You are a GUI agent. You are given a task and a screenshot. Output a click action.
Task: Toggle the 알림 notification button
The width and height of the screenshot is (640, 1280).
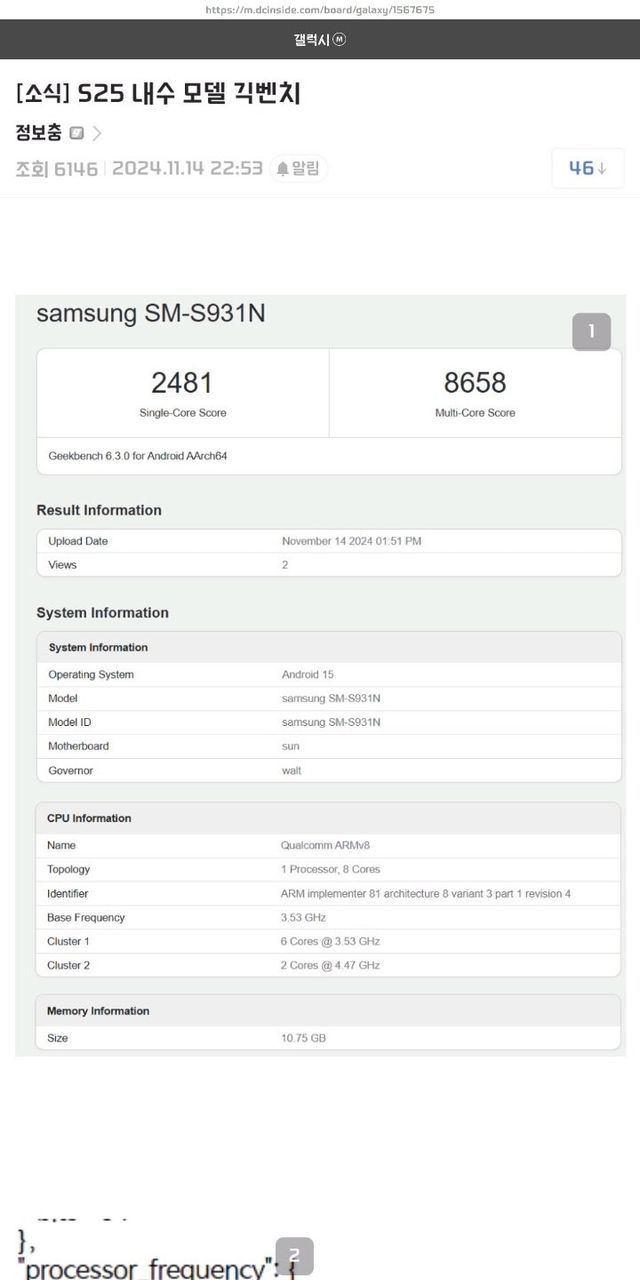click(x=299, y=169)
